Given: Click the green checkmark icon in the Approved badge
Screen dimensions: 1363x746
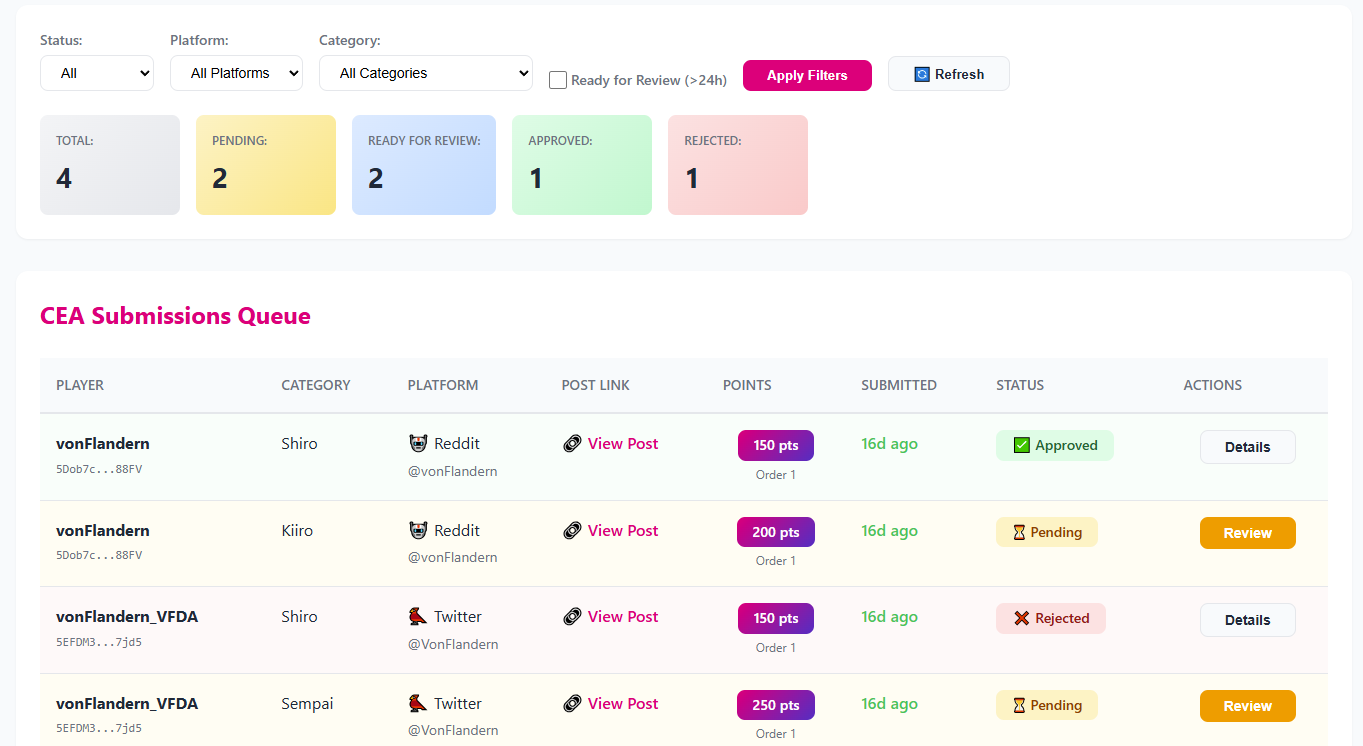Looking at the screenshot, I should click(x=1020, y=444).
